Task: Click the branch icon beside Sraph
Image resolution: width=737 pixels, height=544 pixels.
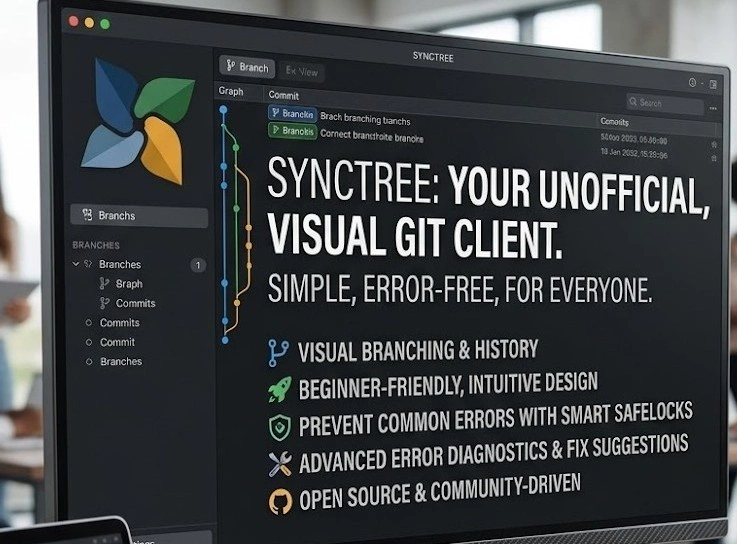Action: 104,284
